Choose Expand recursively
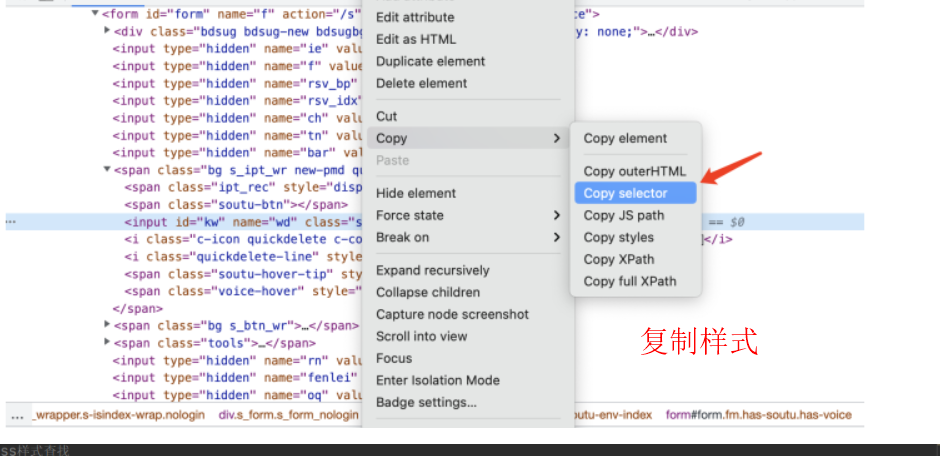Image resolution: width=940 pixels, height=456 pixels. [432, 270]
